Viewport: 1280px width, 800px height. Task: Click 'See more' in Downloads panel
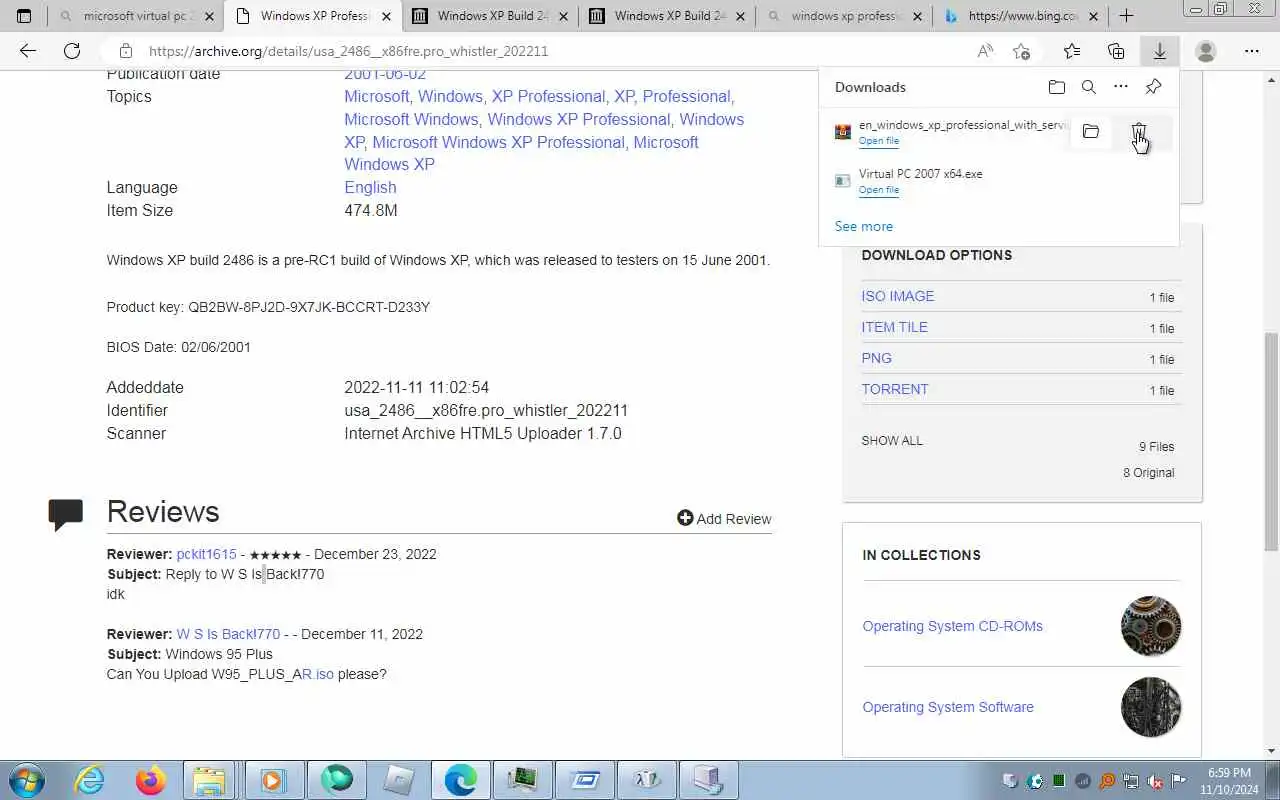tap(864, 226)
